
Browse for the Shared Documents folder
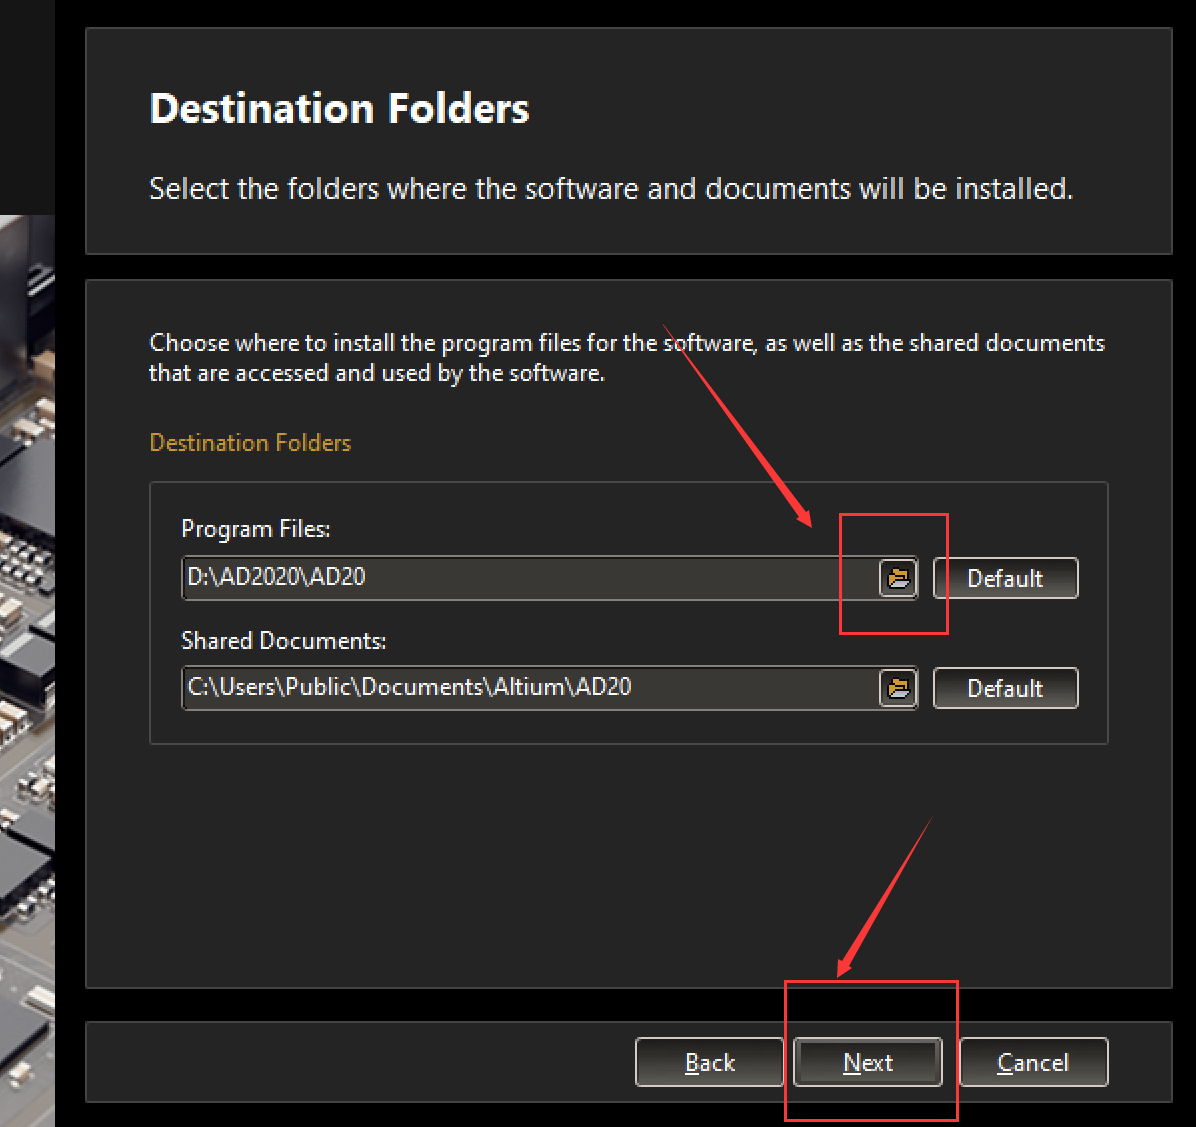point(898,688)
